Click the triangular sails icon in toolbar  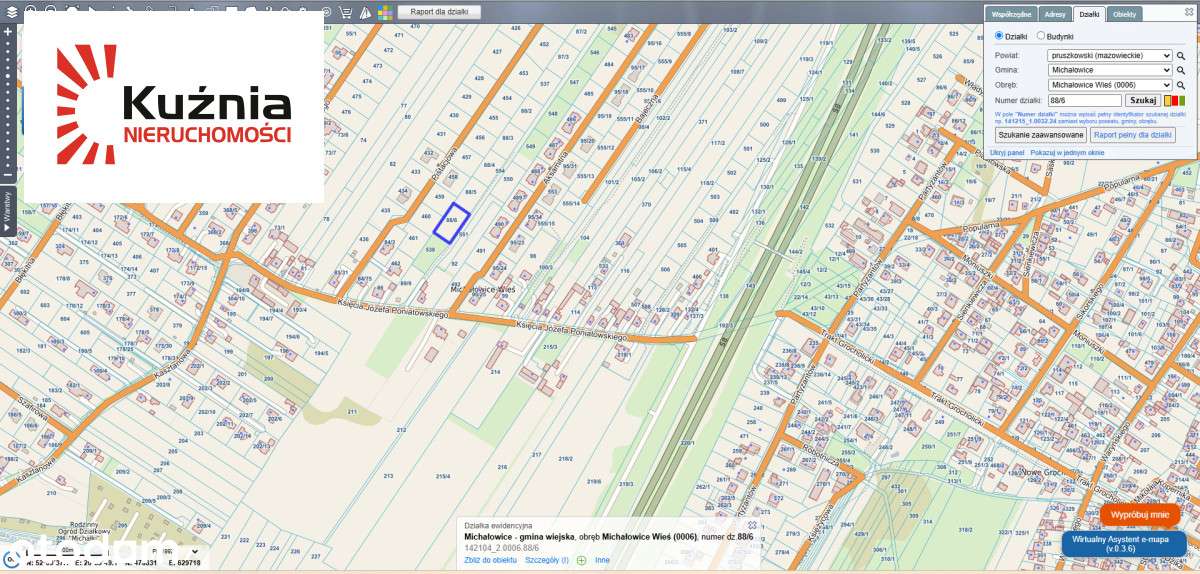point(365,12)
